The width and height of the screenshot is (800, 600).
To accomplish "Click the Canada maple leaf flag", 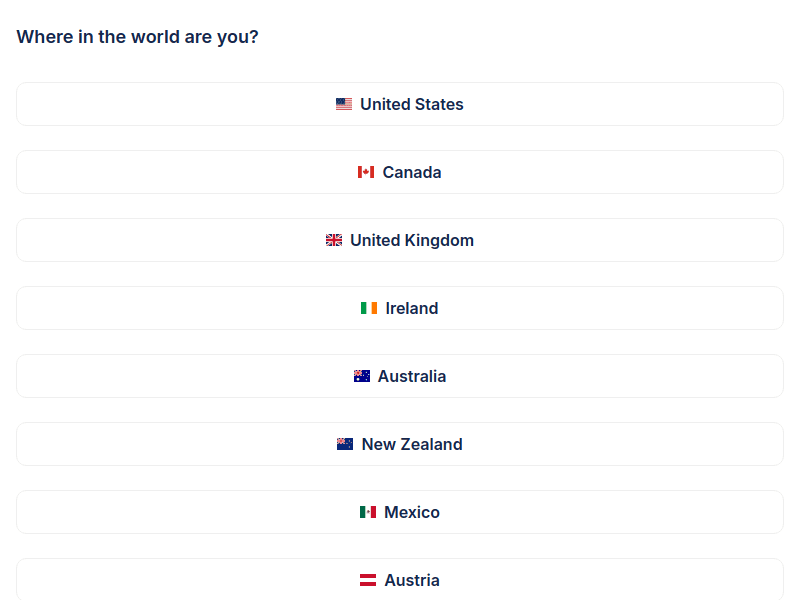I will 366,172.
